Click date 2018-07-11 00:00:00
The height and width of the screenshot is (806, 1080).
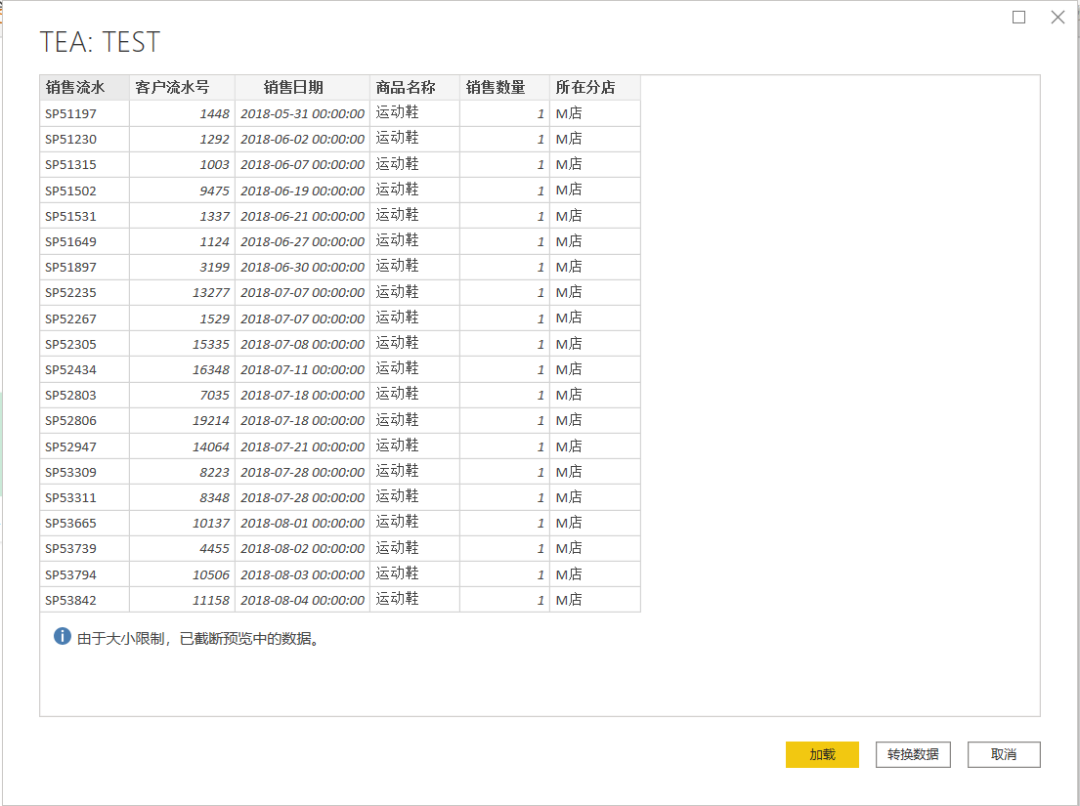[x=302, y=370]
